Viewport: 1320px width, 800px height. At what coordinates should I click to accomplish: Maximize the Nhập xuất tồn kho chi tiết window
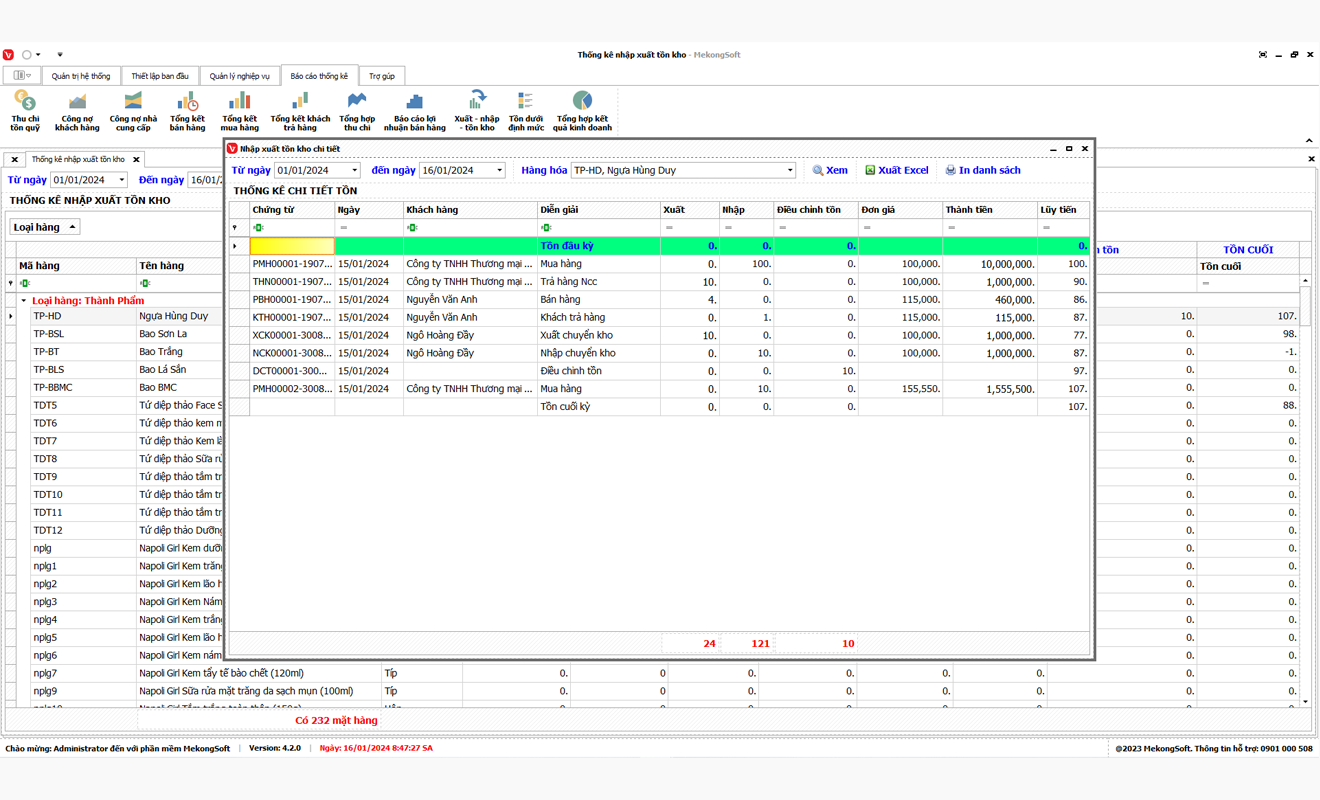(x=1069, y=149)
